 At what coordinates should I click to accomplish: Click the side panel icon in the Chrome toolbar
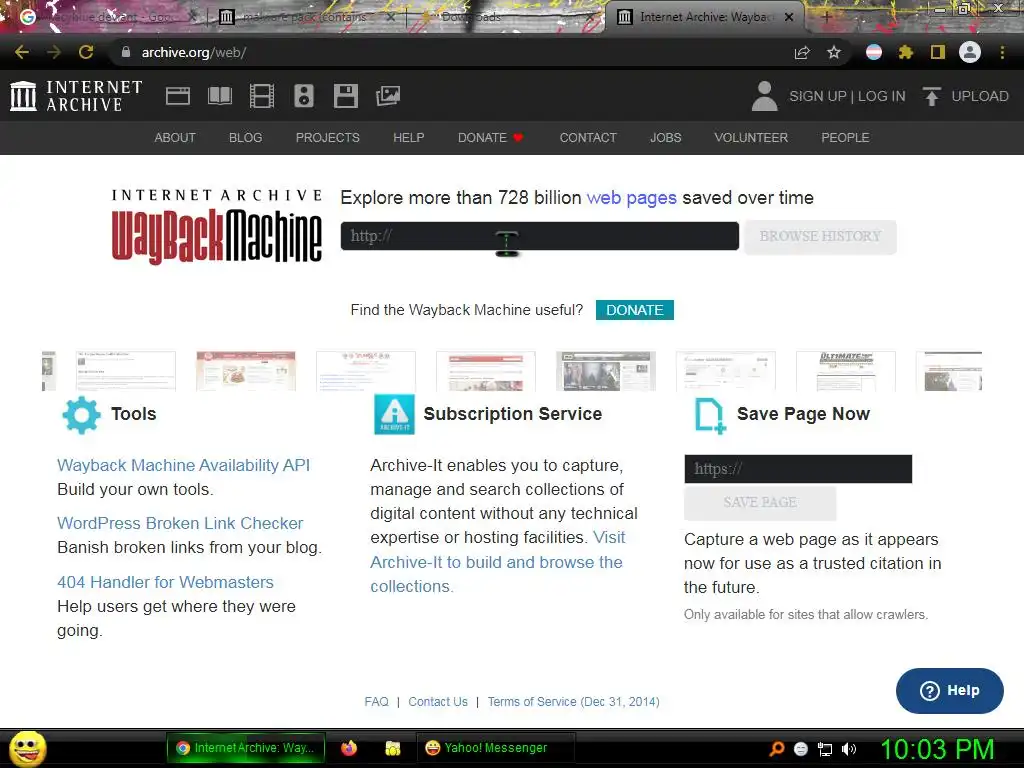tap(938, 52)
